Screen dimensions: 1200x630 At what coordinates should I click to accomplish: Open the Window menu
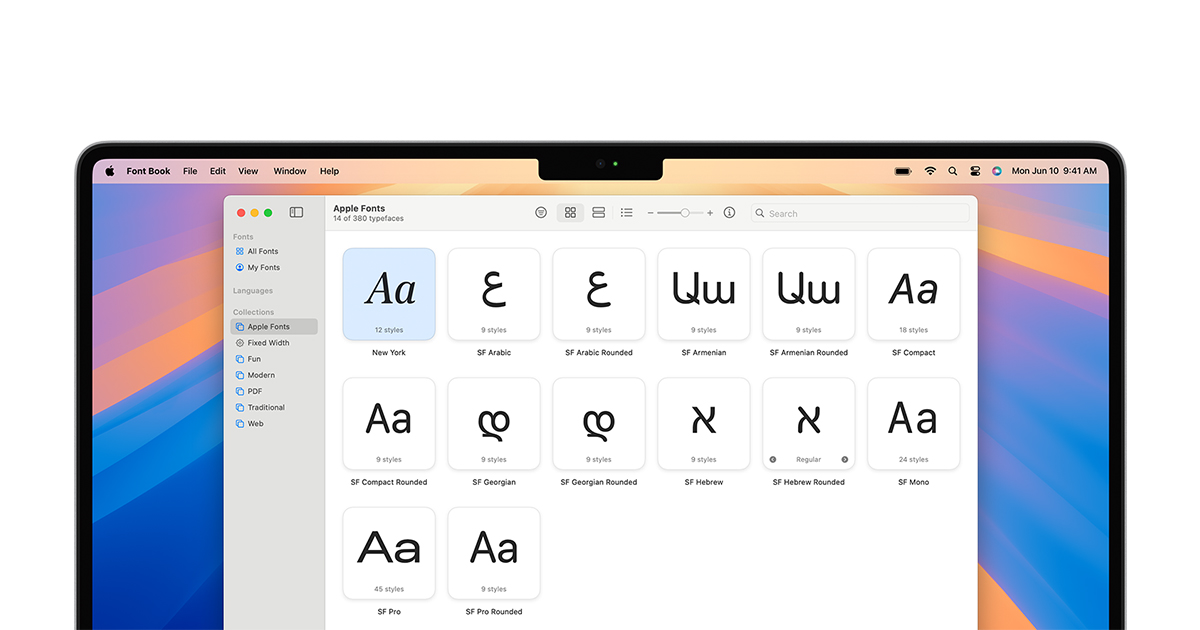(x=290, y=171)
